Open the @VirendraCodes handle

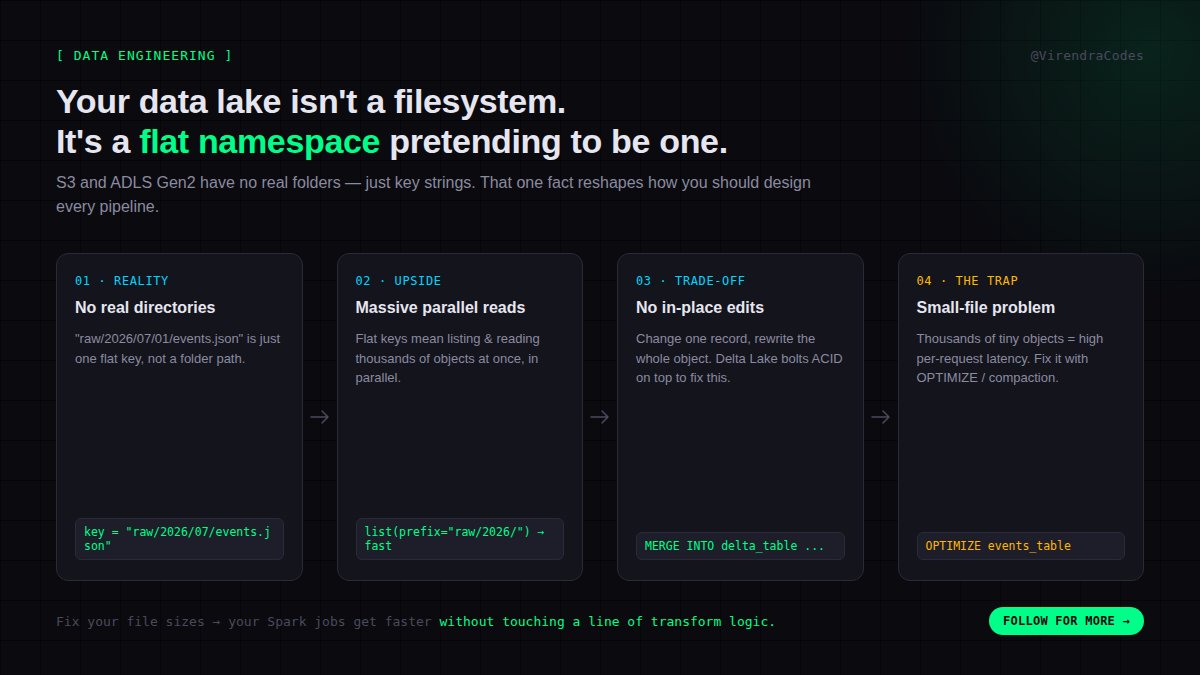1087,56
